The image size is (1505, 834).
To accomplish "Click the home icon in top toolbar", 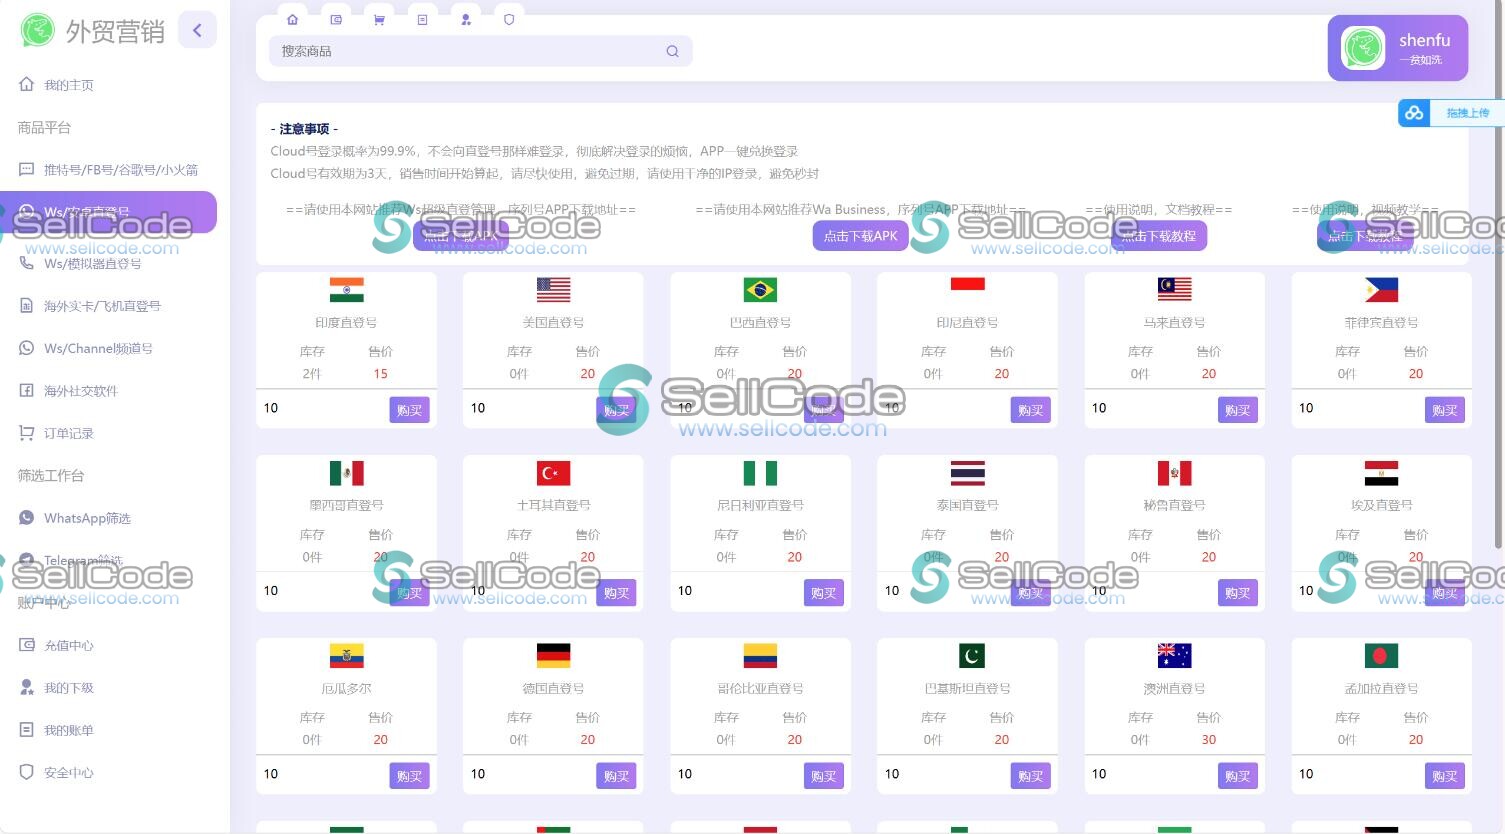I will (x=292, y=20).
